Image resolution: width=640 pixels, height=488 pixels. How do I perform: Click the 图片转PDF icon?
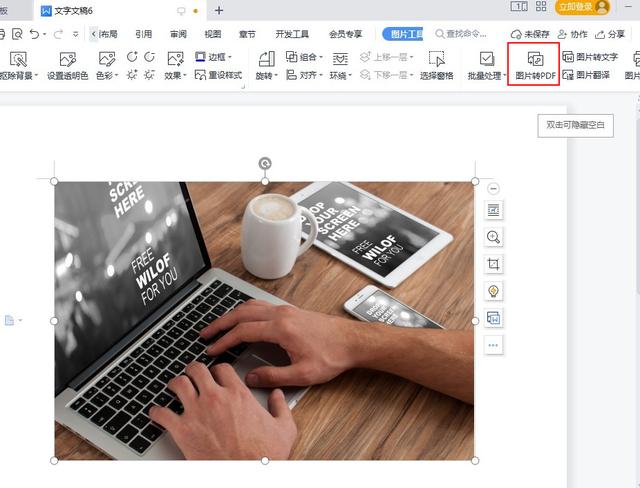[x=535, y=60]
